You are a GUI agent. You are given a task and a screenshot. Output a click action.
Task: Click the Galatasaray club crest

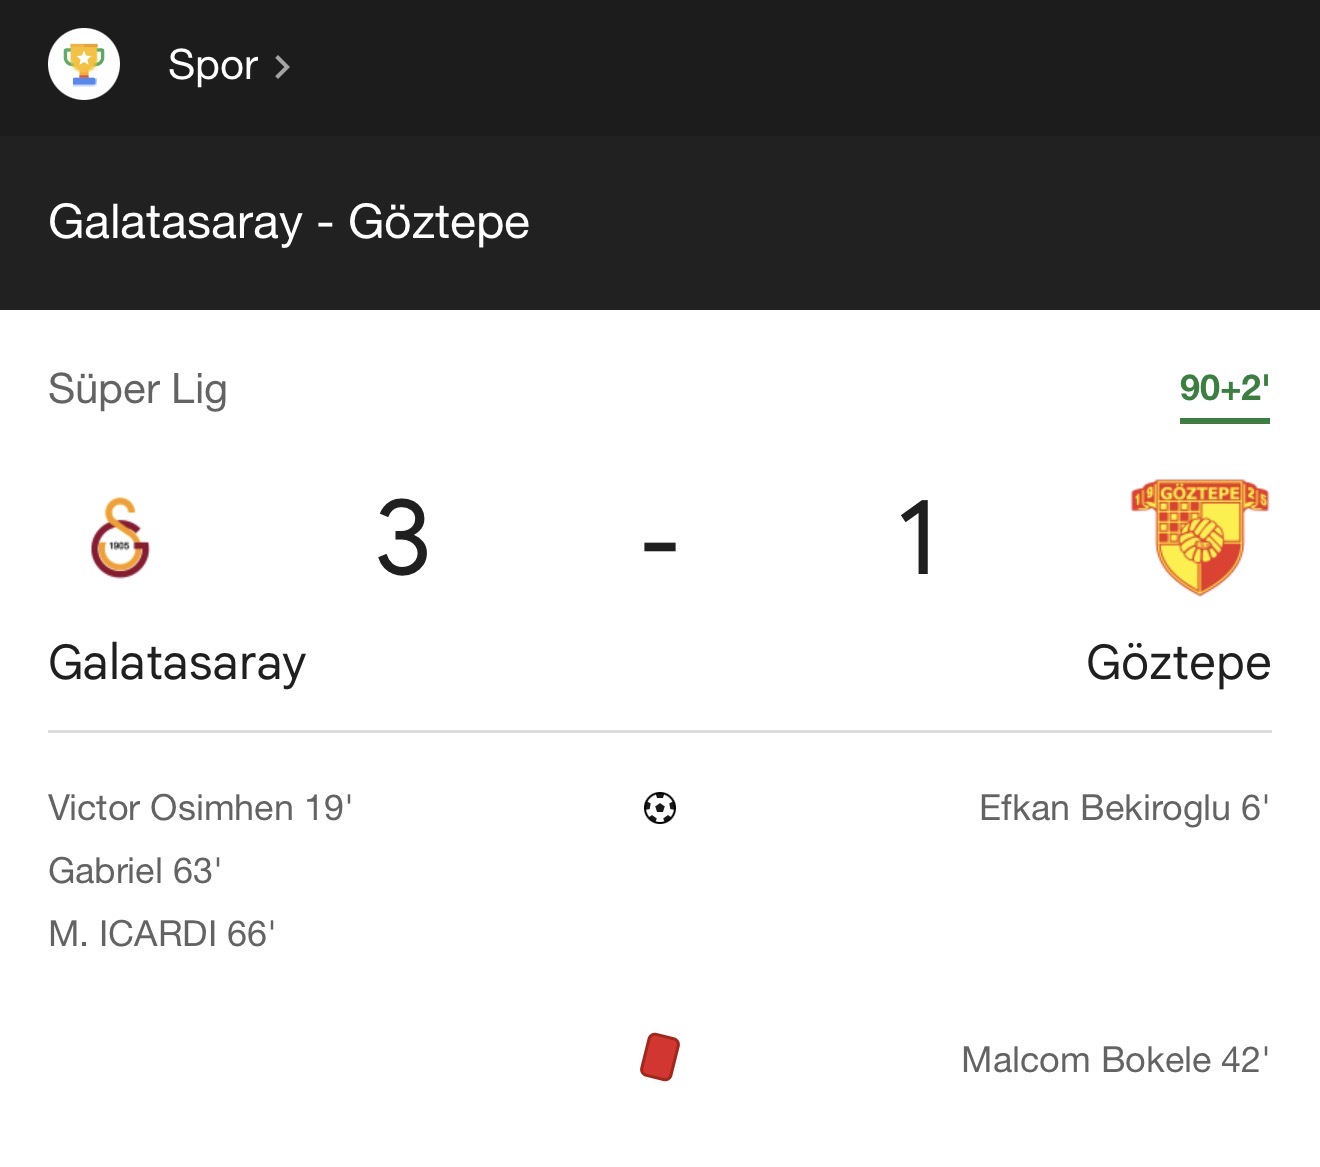pos(120,538)
